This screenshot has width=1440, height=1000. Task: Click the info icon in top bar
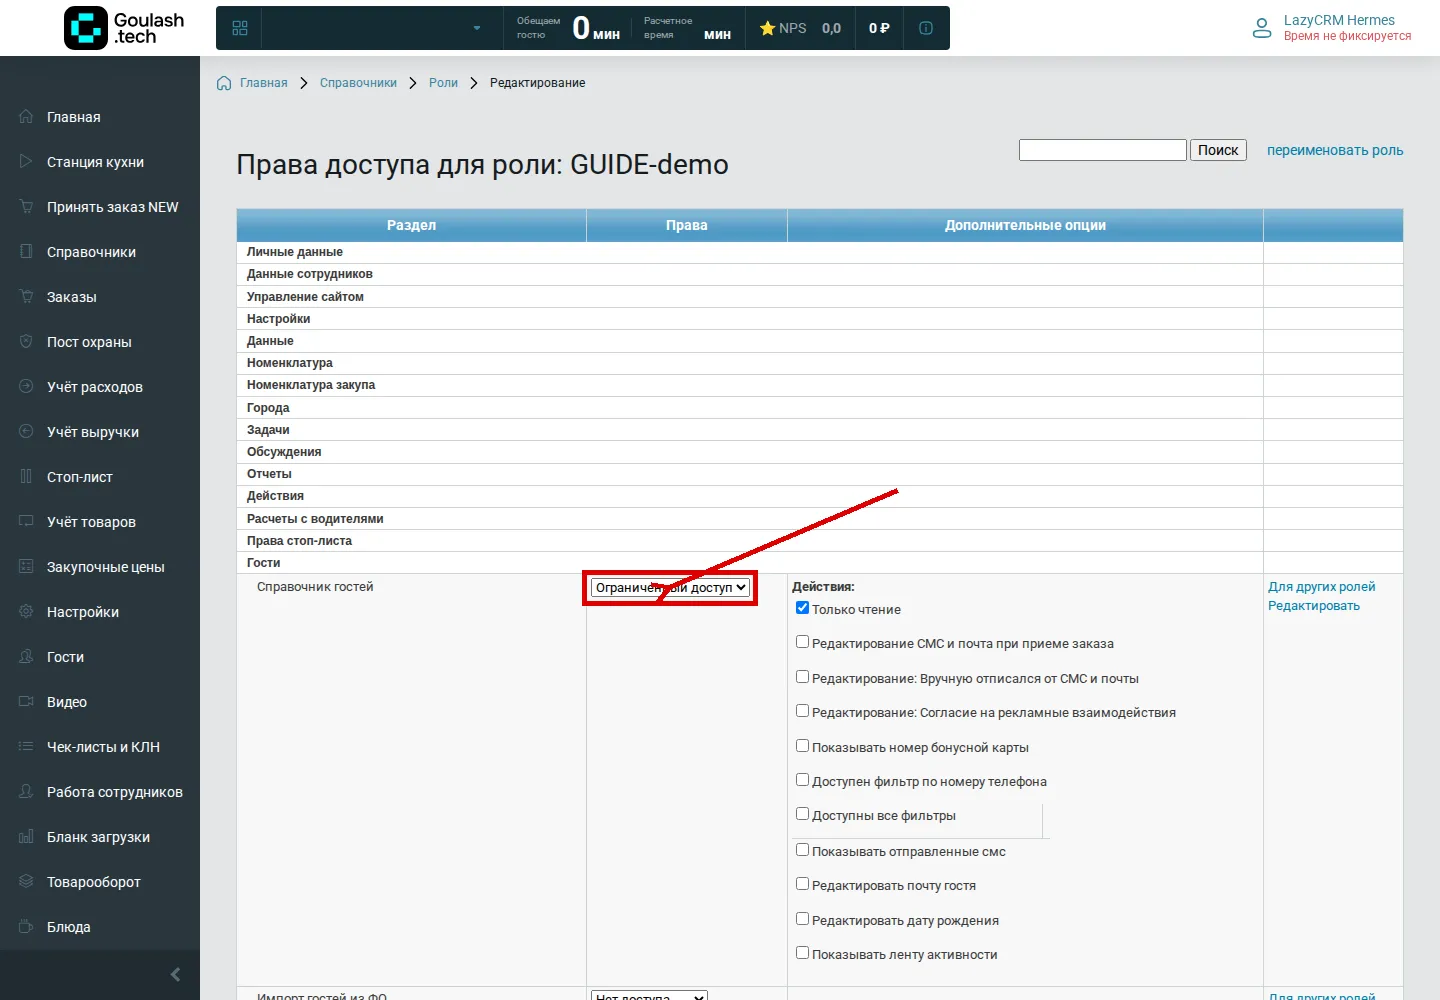(926, 28)
